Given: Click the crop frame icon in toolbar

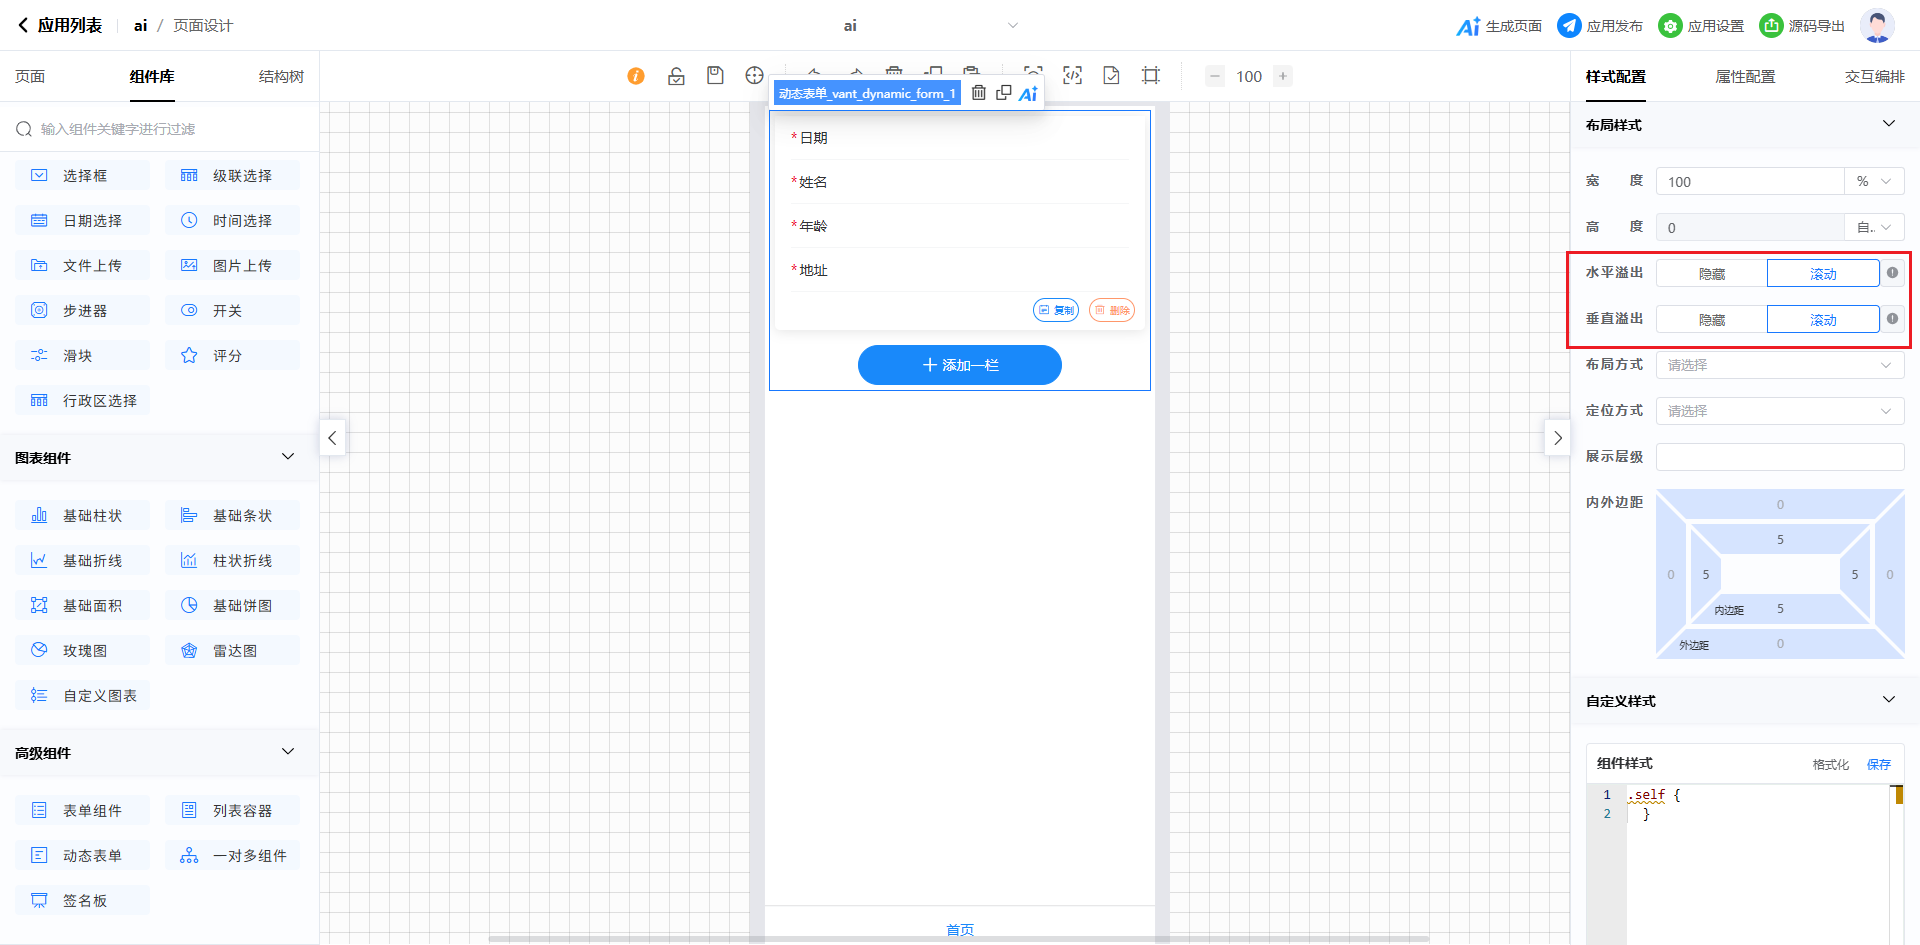Looking at the screenshot, I should [x=1151, y=76].
